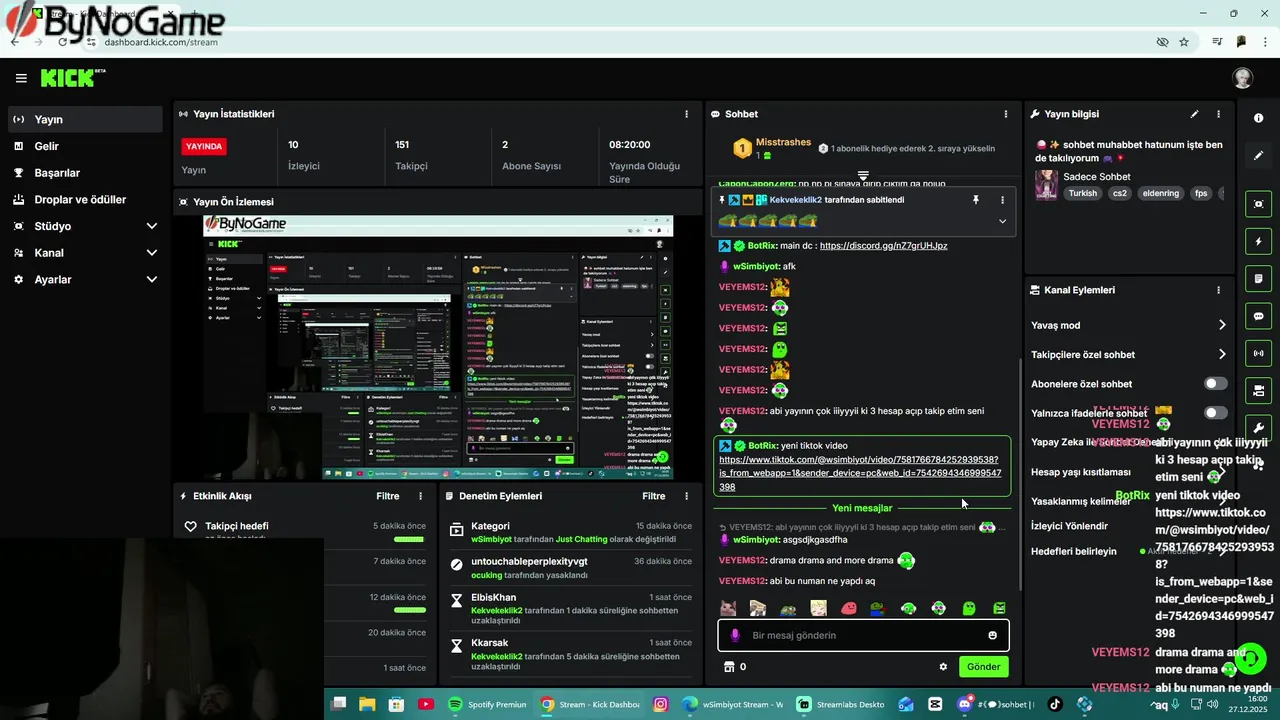Image resolution: width=1280 pixels, height=720 pixels.
Task: Click the Yayın Ön İzlemesi preview
Action: click(x=438, y=347)
